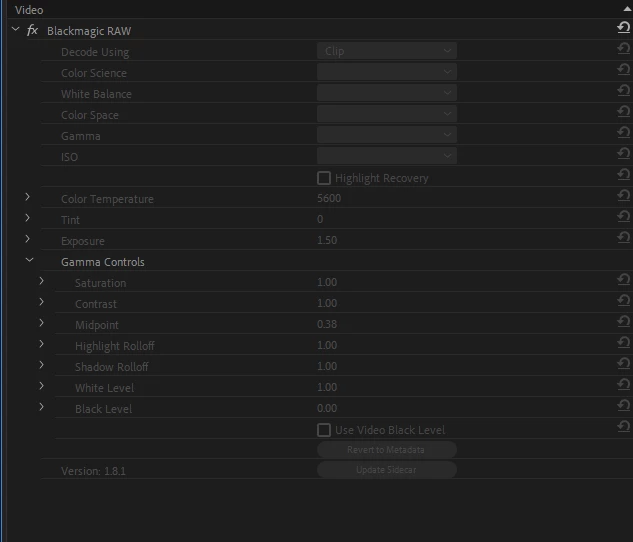The height and width of the screenshot is (542, 633).
Task: Reset the Exposure value
Action: (623, 237)
